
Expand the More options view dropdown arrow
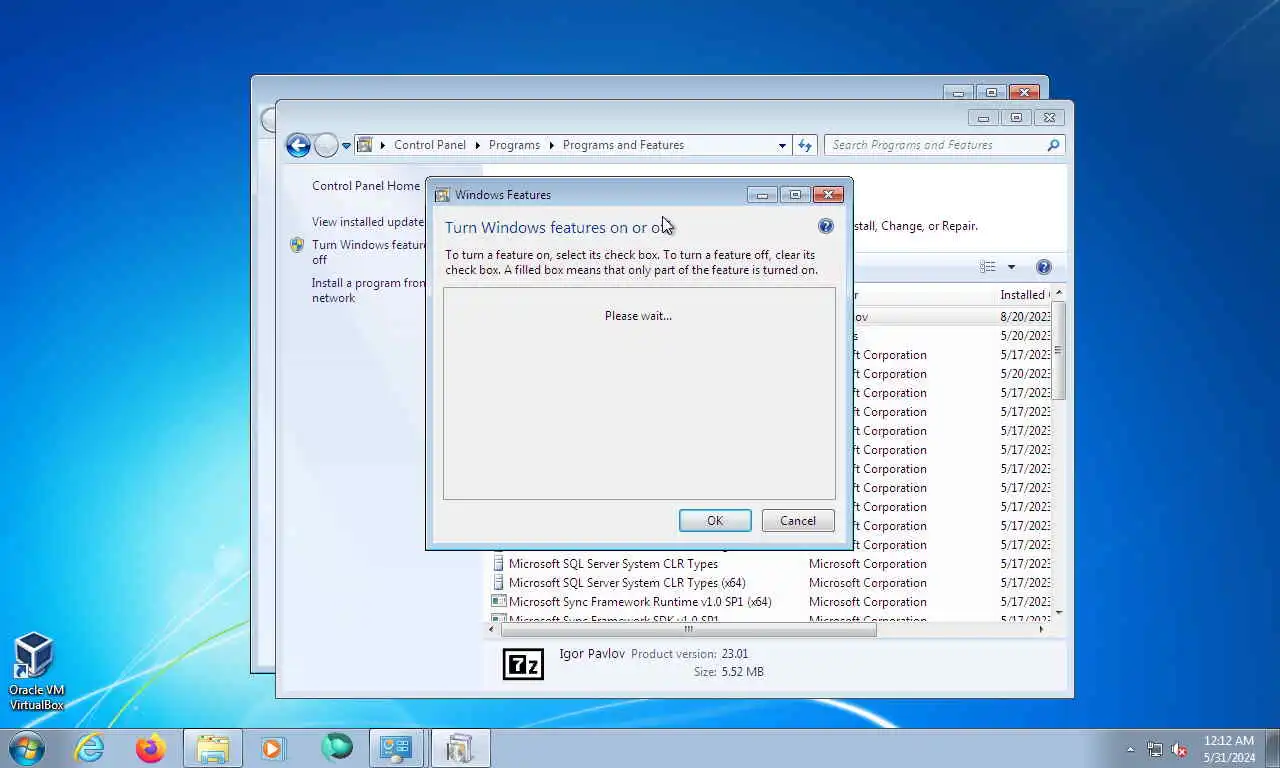point(1011,267)
